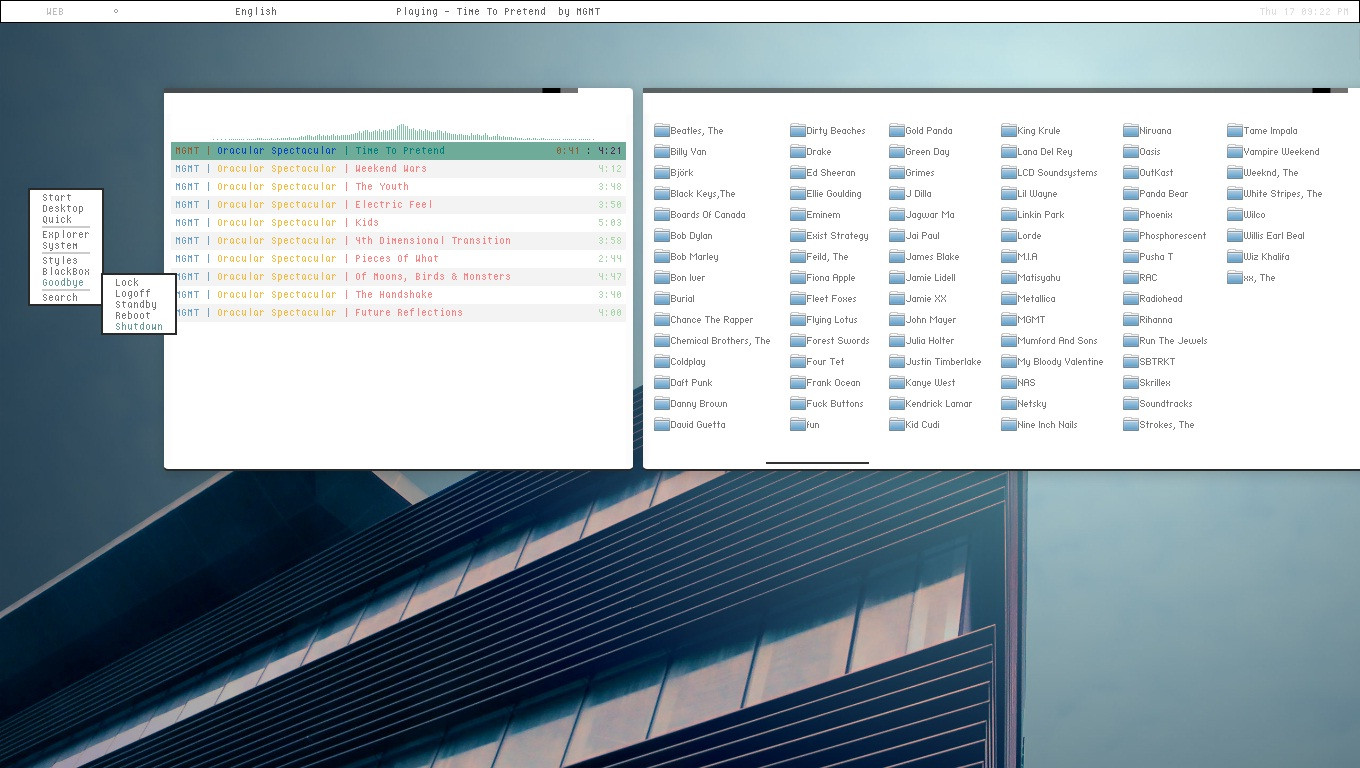Play The Handshake track
1360x768 pixels.
tap(398, 295)
